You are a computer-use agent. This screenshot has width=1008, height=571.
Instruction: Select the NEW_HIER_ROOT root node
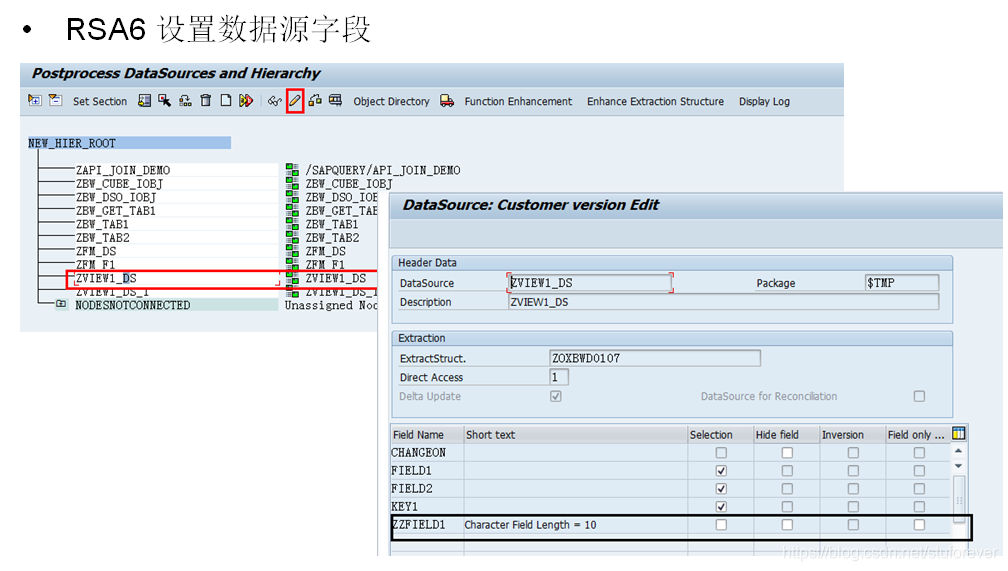129,143
